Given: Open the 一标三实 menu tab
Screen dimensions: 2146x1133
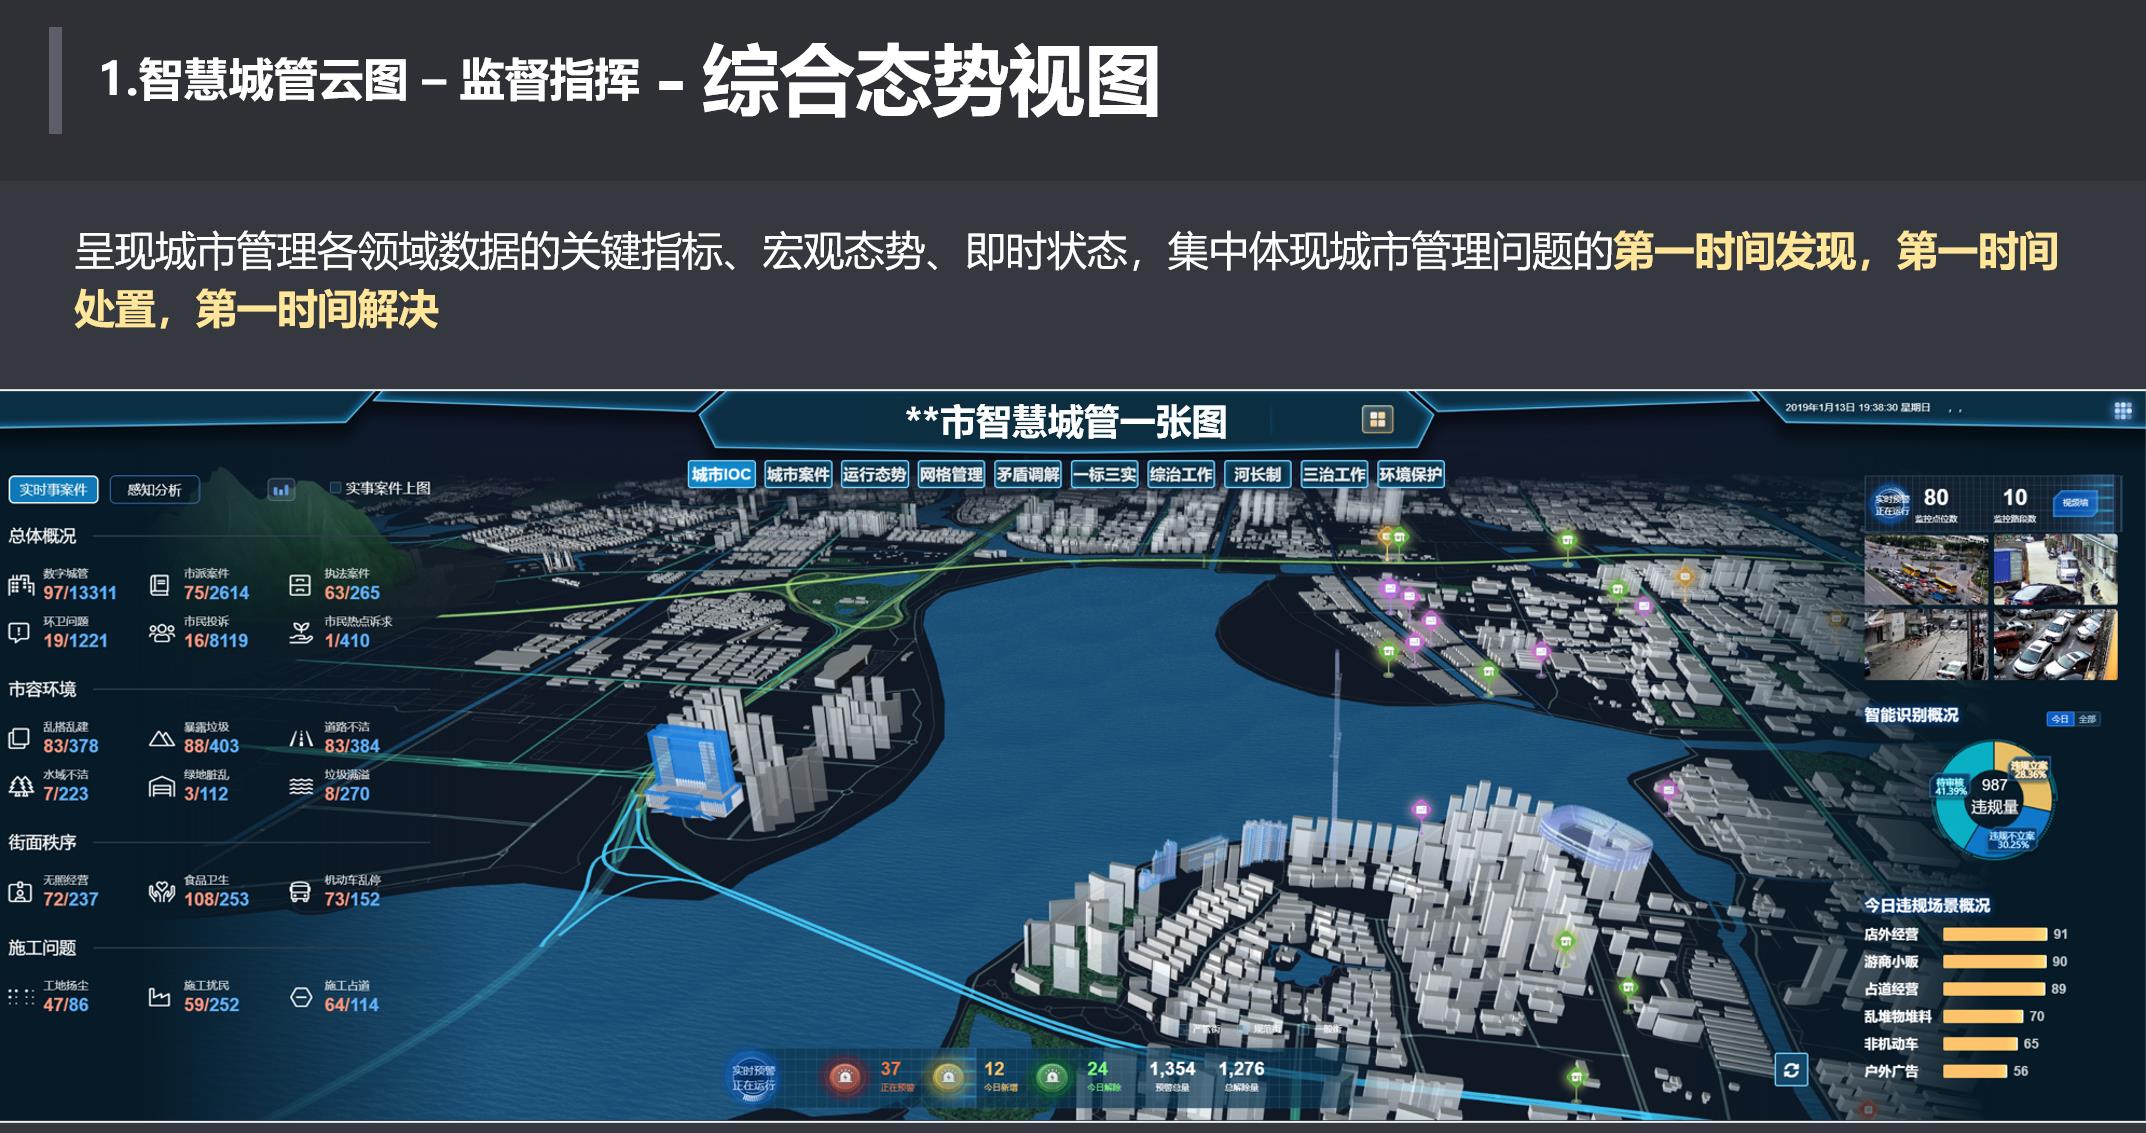Looking at the screenshot, I should (1104, 474).
